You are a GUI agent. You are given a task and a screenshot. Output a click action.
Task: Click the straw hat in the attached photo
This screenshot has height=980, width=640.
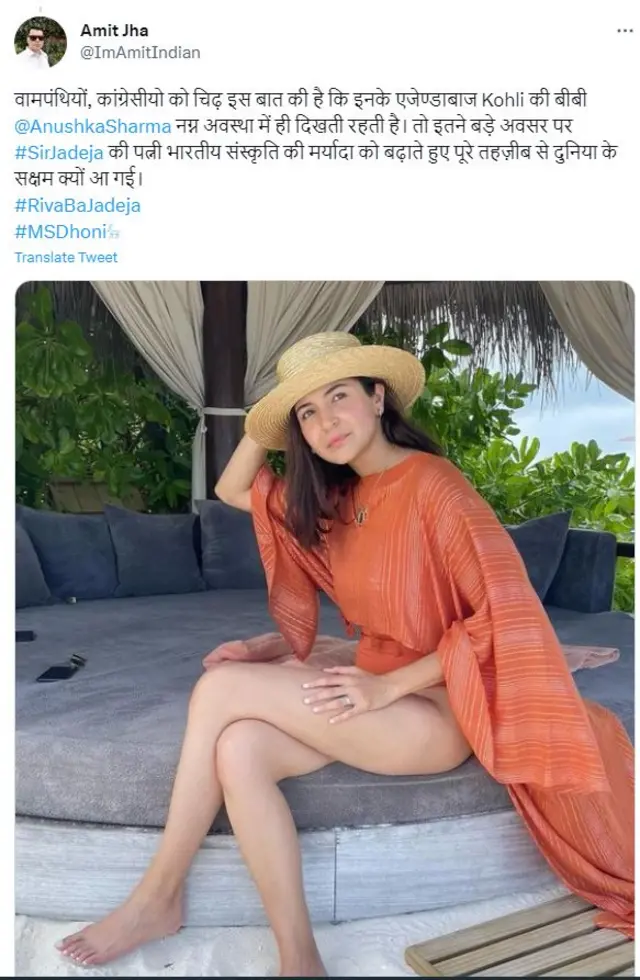[x=334, y=386]
